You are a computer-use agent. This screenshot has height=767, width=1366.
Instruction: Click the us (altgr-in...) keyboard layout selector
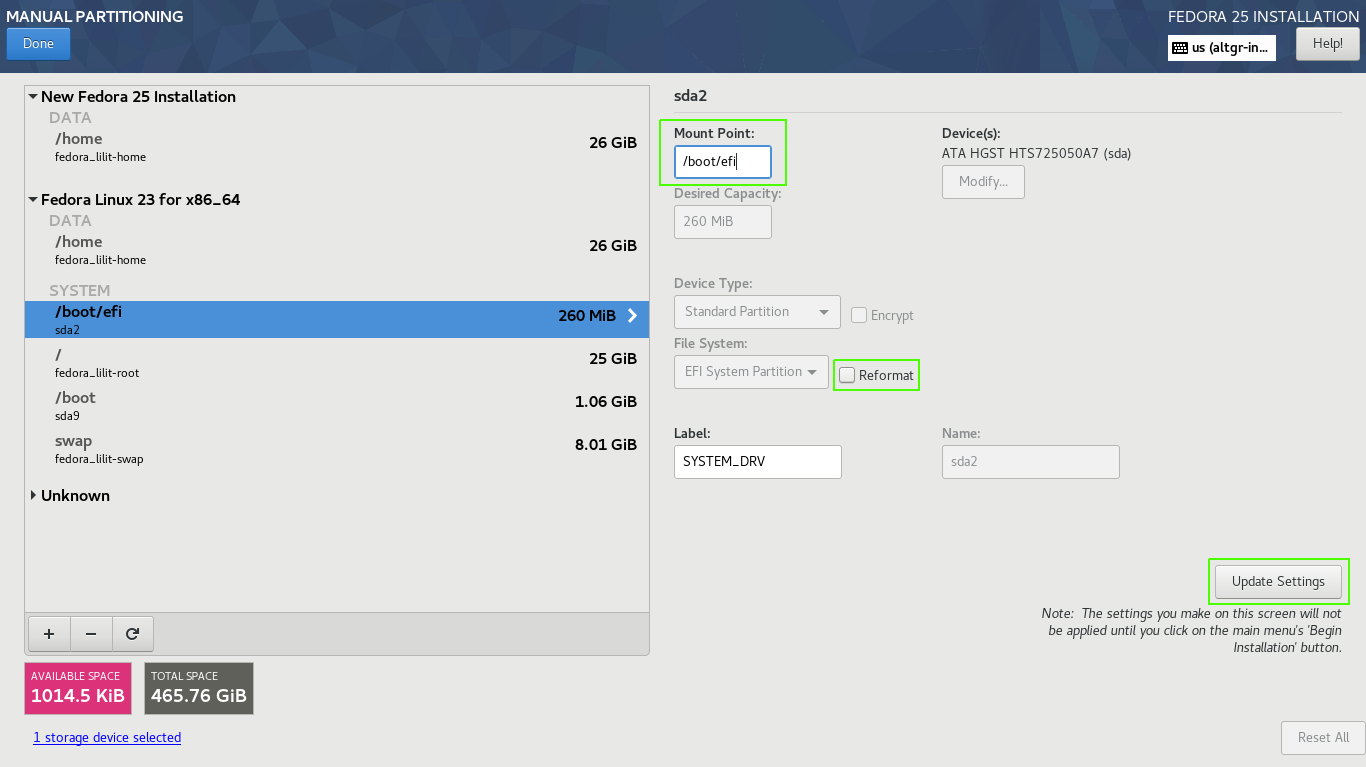1222,47
